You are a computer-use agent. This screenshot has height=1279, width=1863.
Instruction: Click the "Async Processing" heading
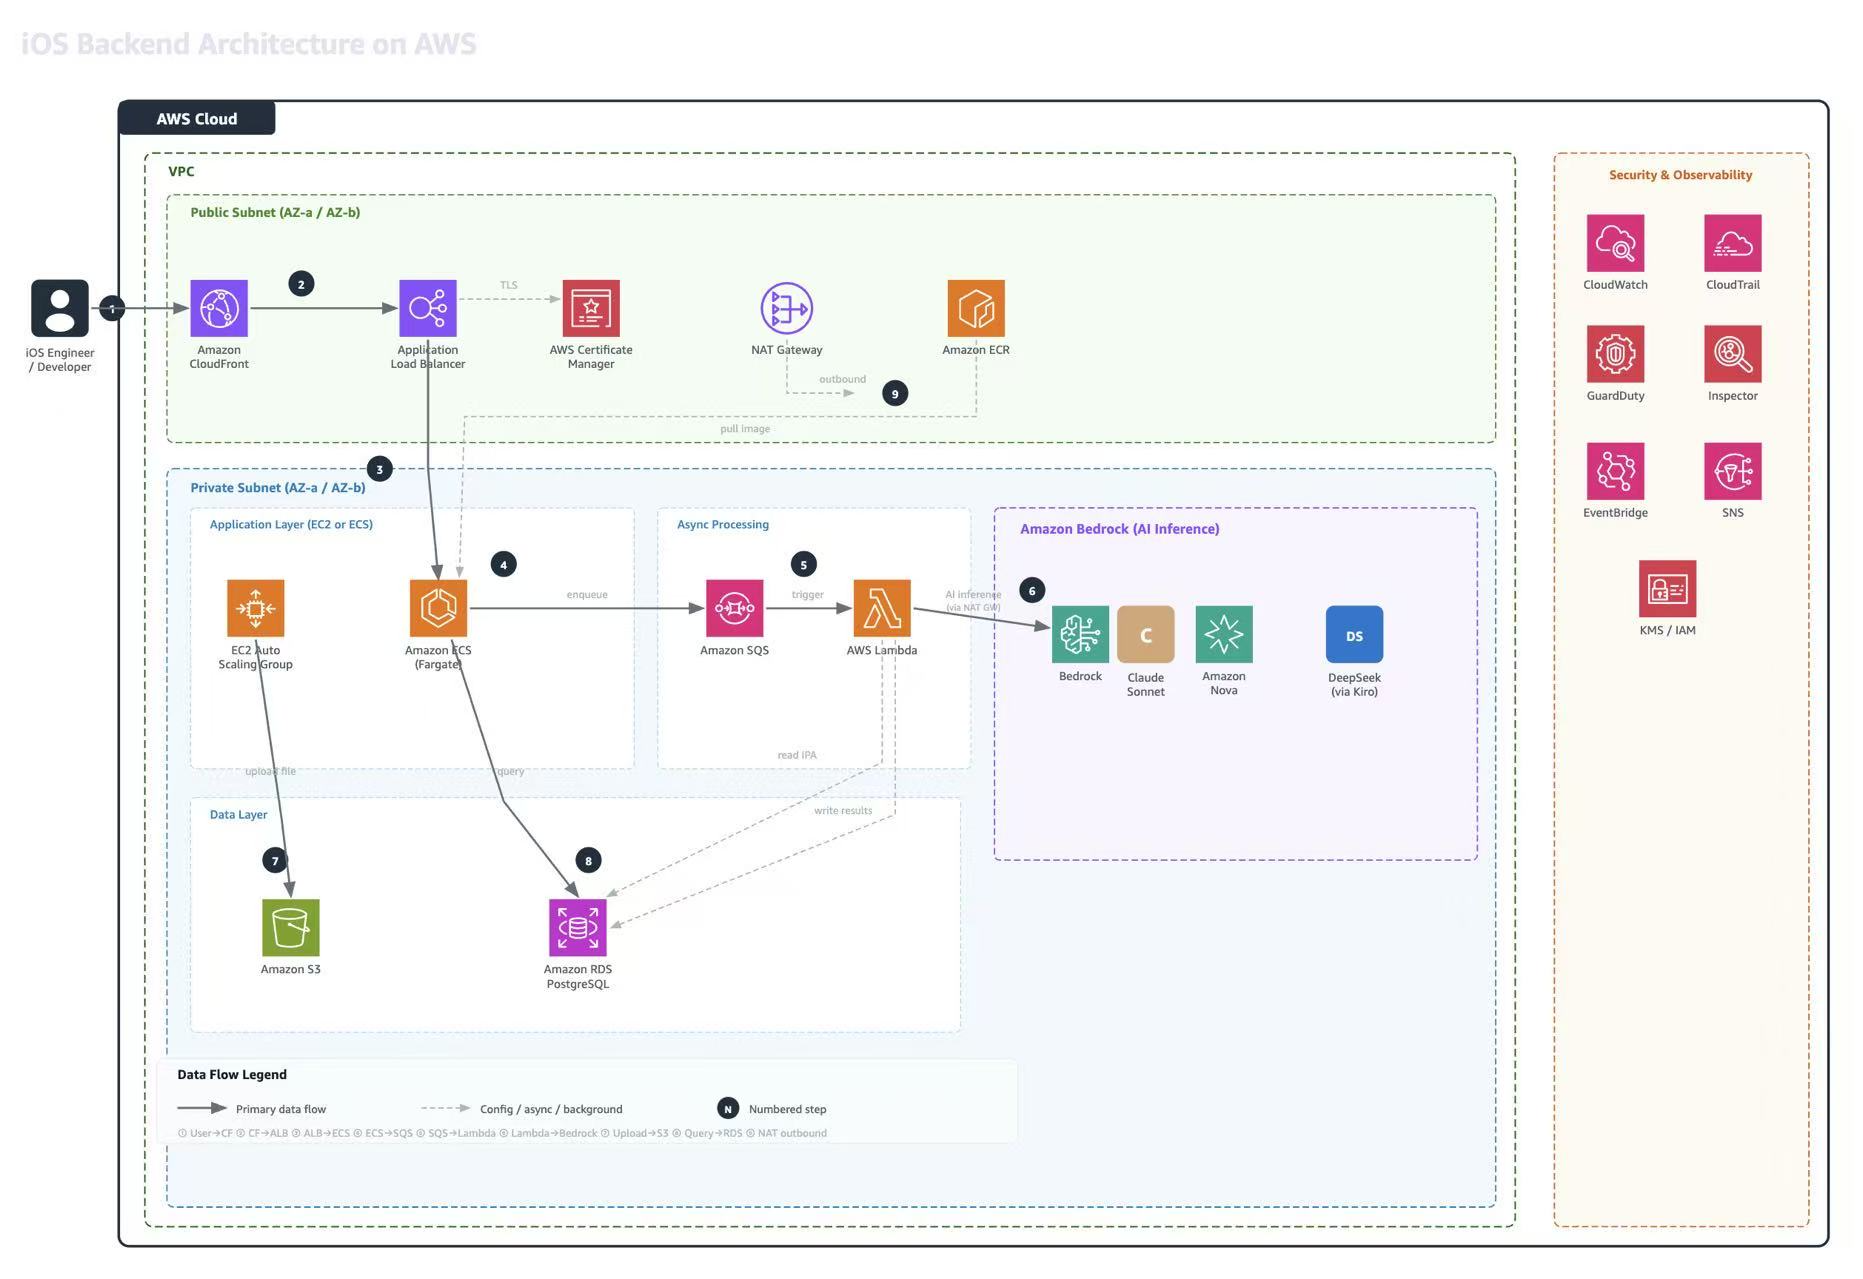[723, 524]
